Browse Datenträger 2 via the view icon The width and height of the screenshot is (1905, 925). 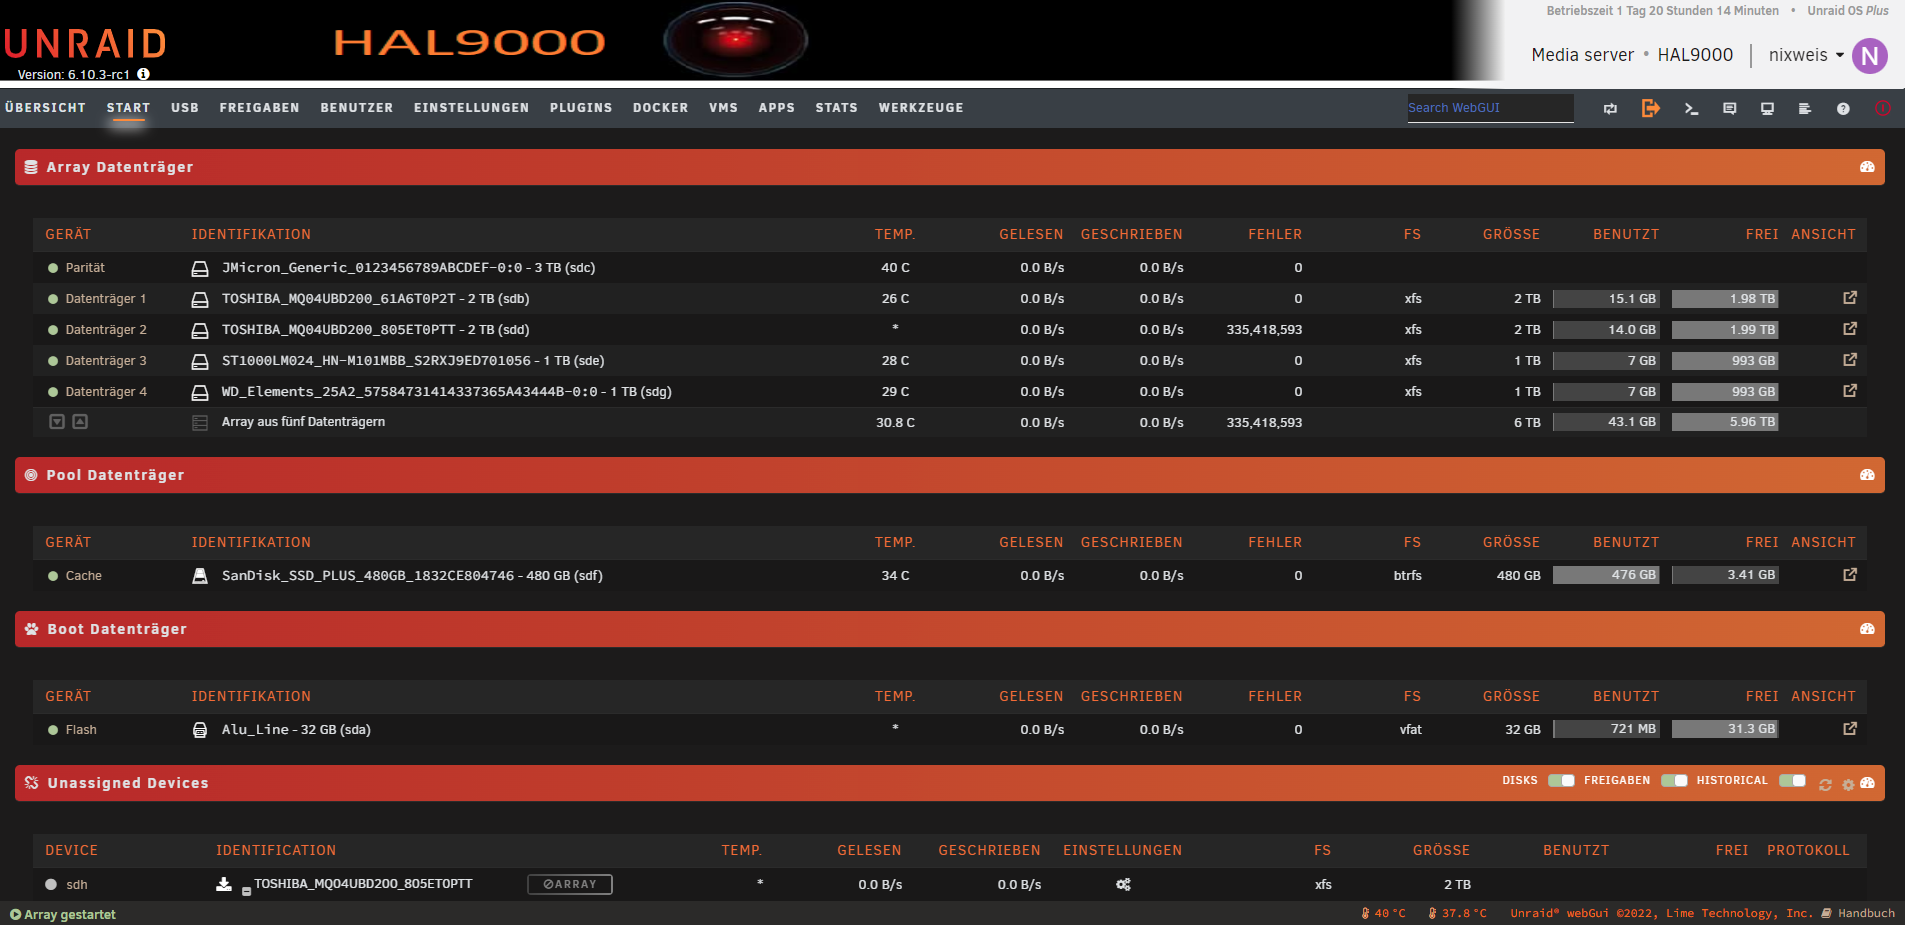click(1850, 329)
